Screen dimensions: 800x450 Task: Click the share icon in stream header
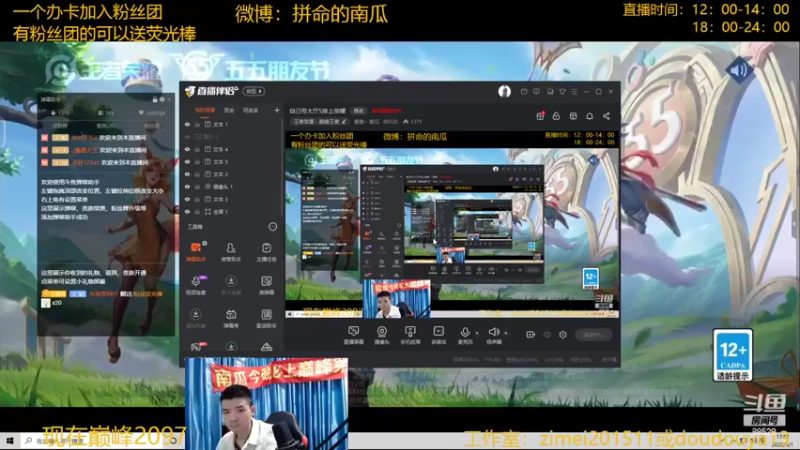tap(606, 116)
